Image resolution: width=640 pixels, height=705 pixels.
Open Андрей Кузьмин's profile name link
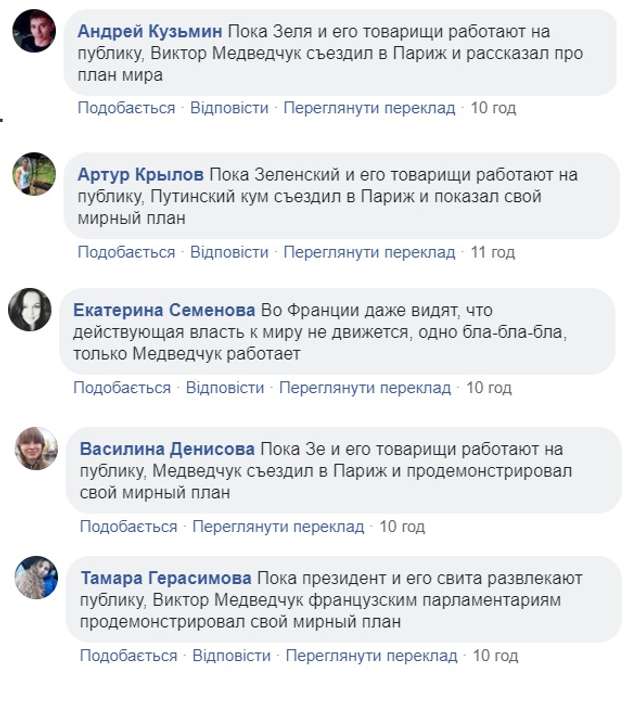[x=151, y=31]
